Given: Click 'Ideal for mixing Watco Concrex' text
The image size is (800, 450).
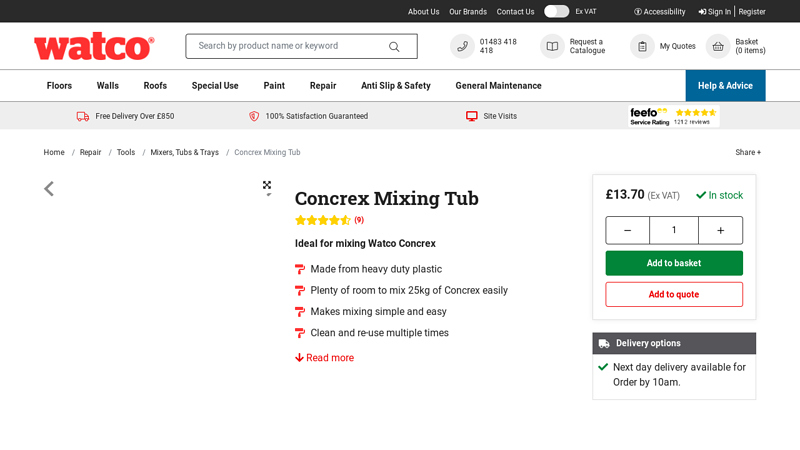Looking at the screenshot, I should pyautogui.click(x=365, y=243).
